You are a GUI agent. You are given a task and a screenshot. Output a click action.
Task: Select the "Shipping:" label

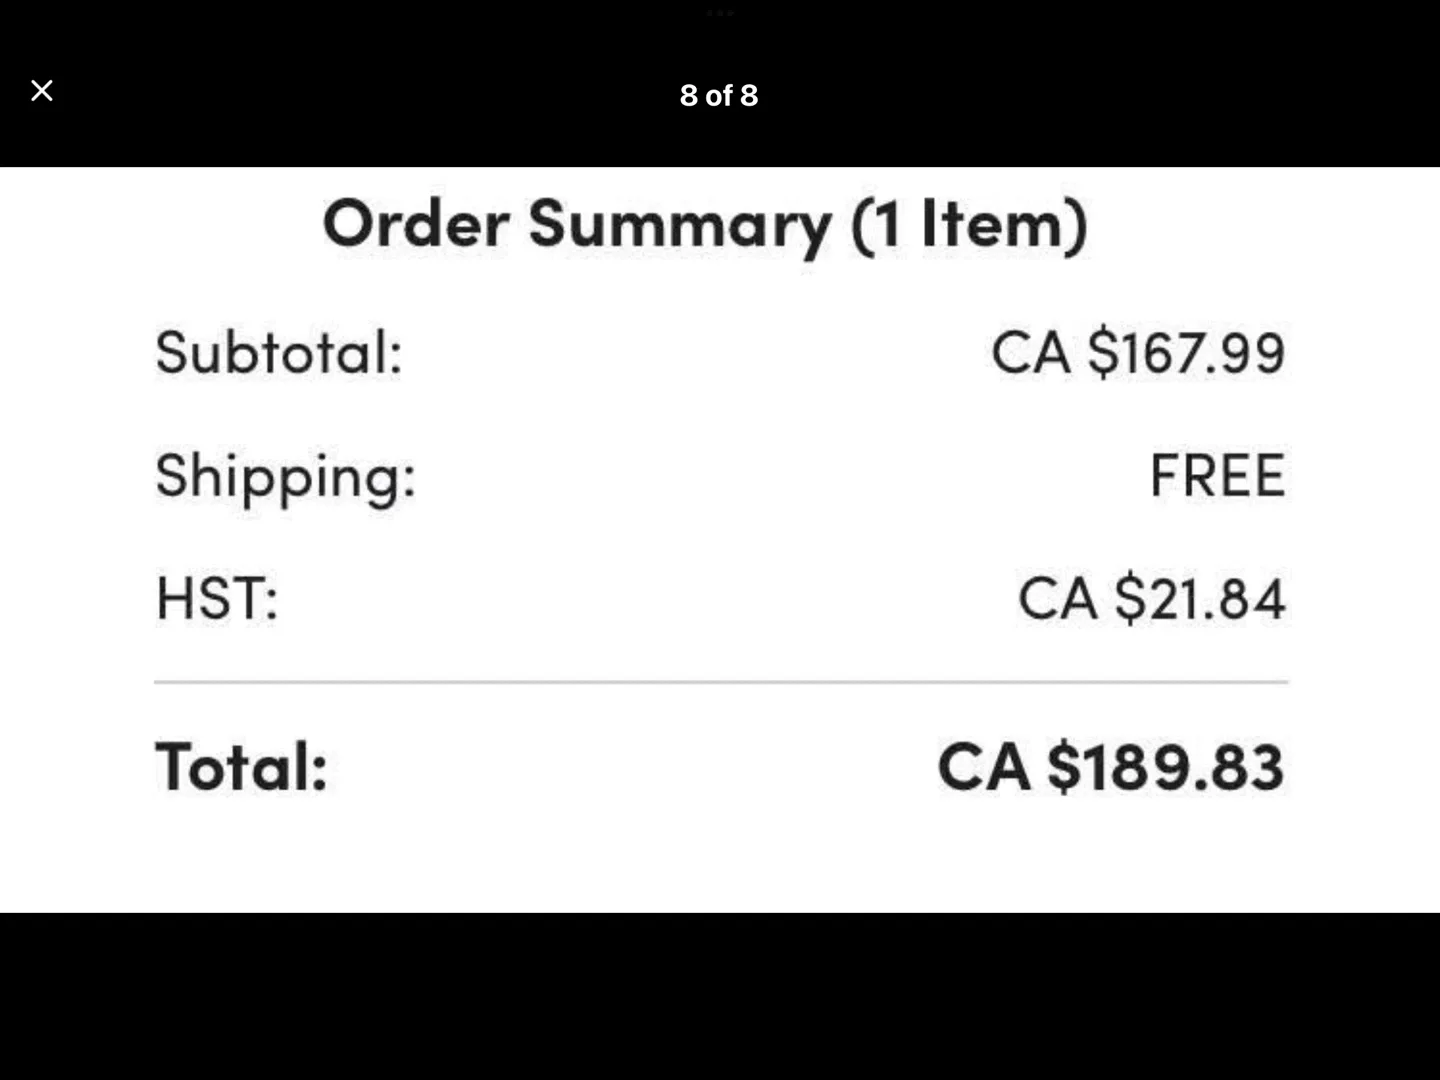[x=285, y=476]
